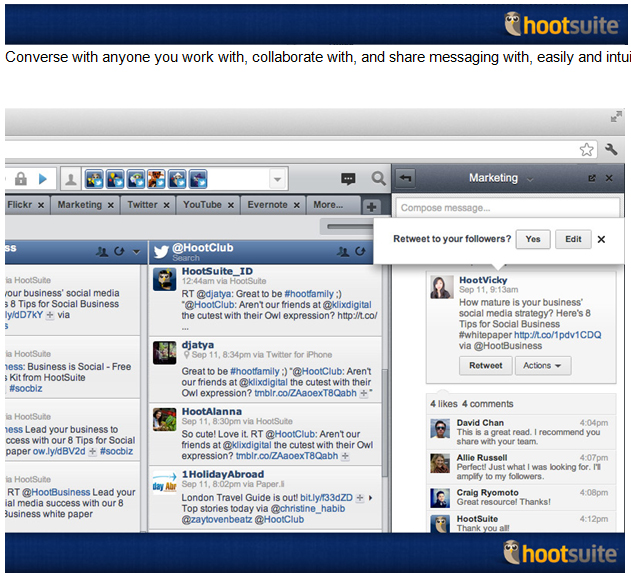Click David Chan's comment name
This screenshot has height=578, width=631.
[480, 423]
